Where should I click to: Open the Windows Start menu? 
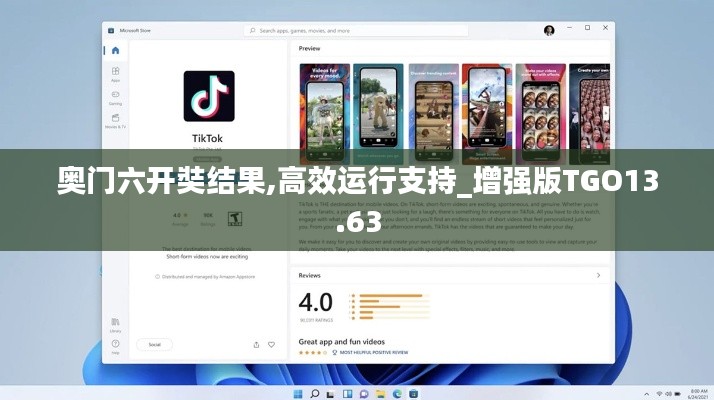click(x=298, y=394)
